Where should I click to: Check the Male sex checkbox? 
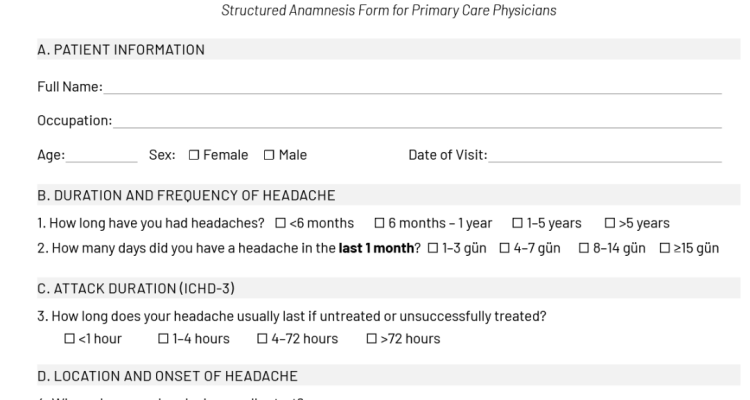[x=269, y=155]
